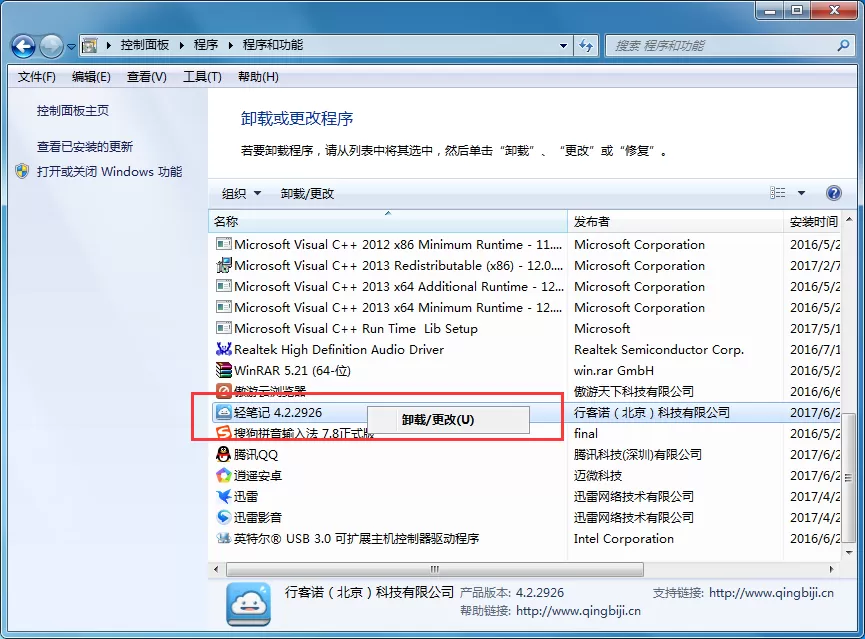Click the 傲游云浏览器 icon

[223, 391]
